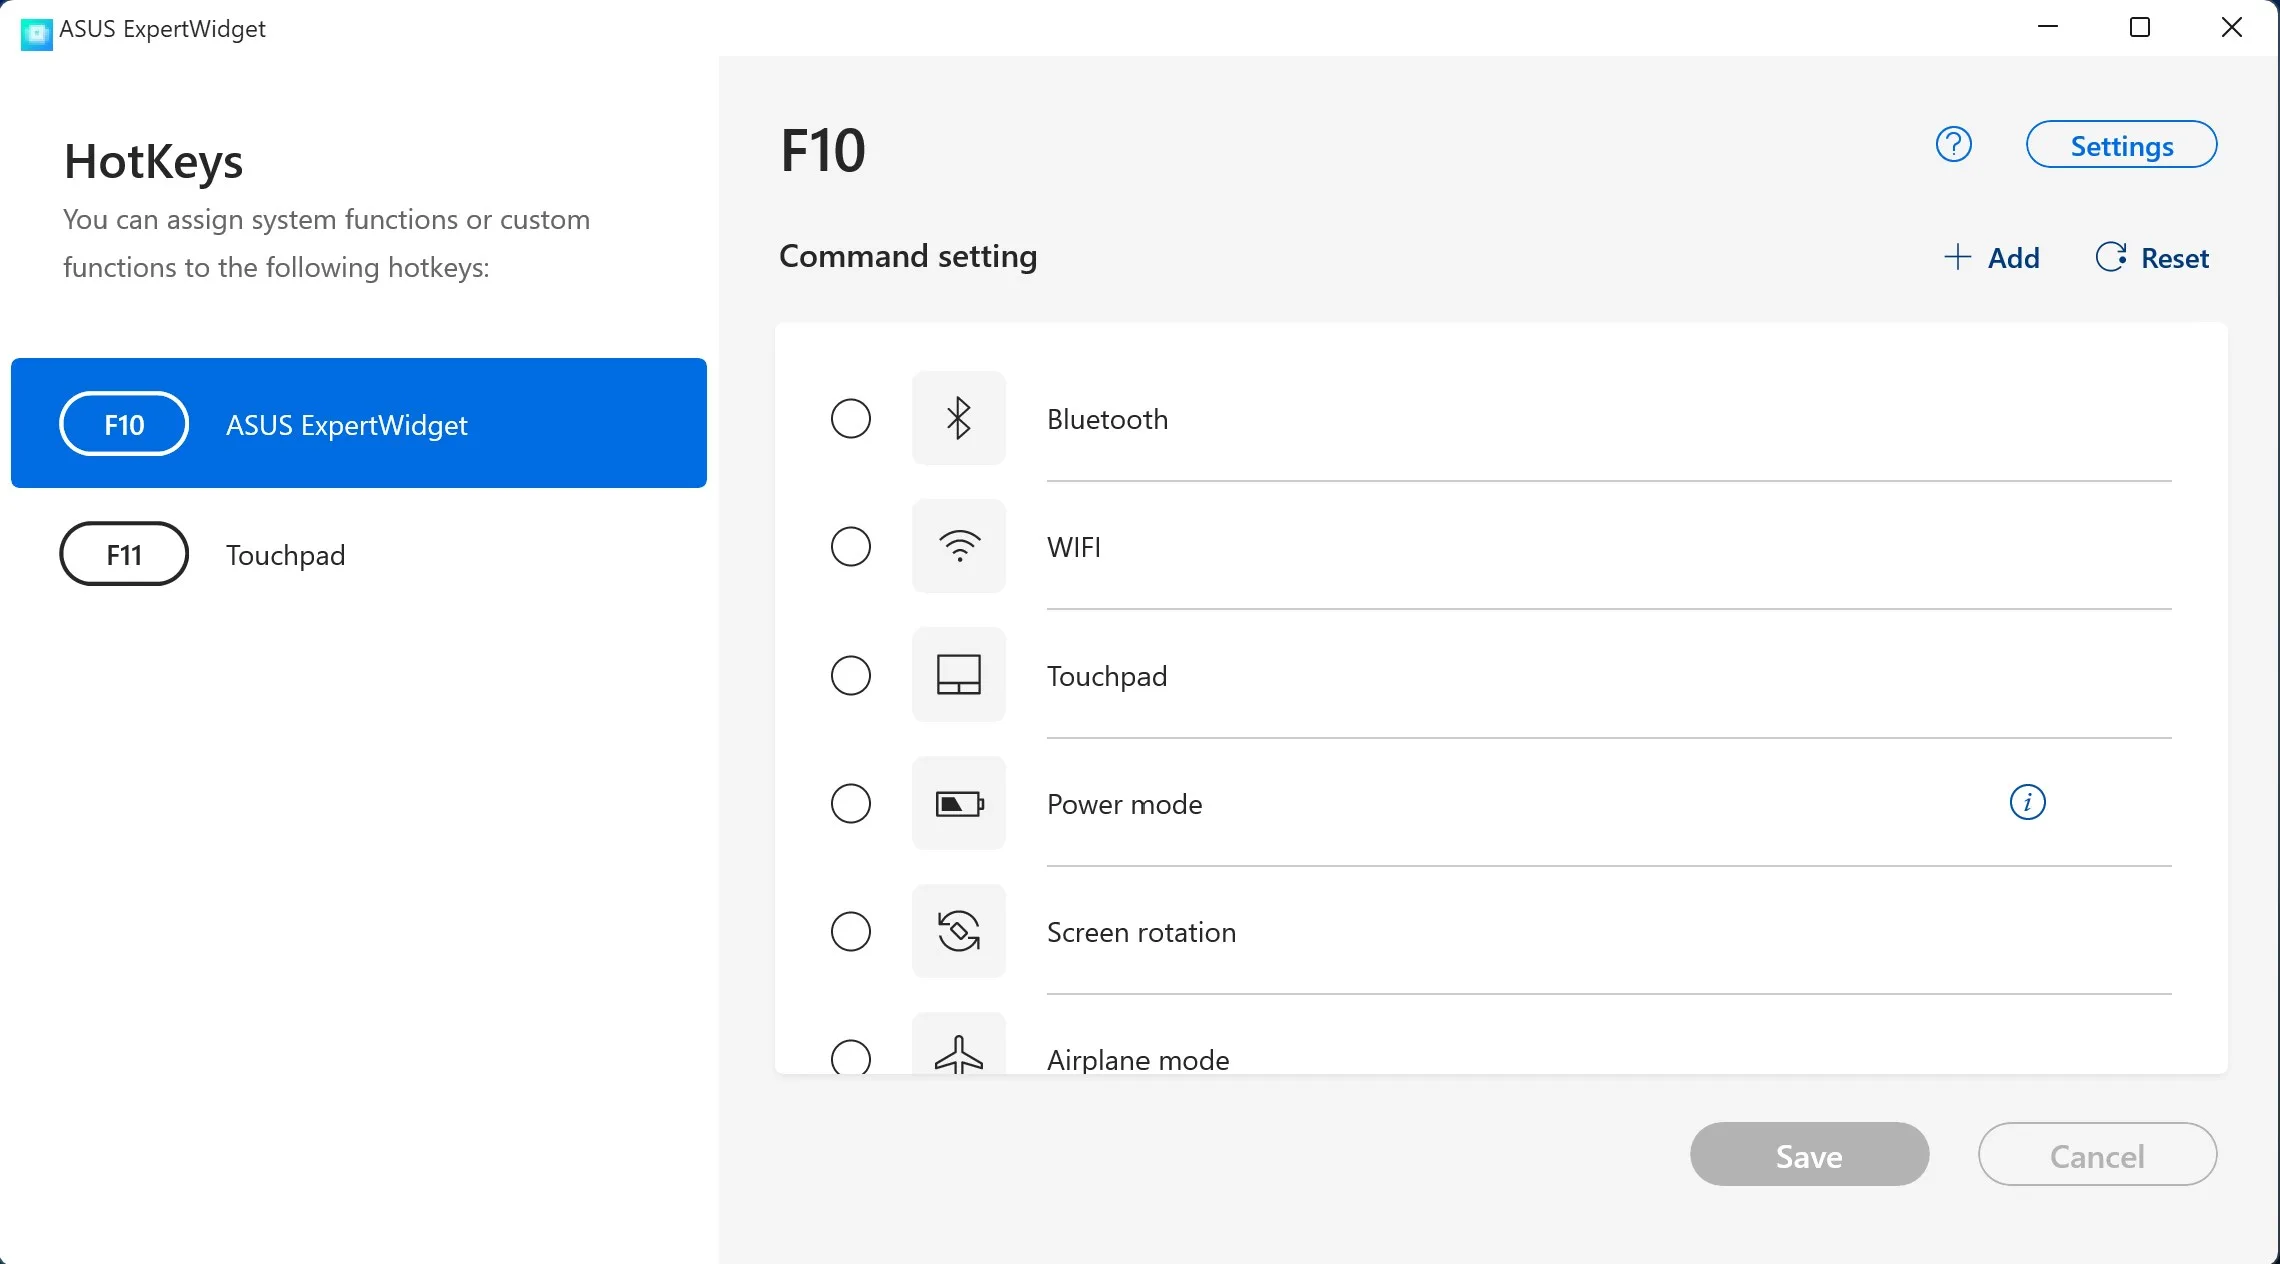
Task: Click the Power mode battery icon
Action: (958, 803)
